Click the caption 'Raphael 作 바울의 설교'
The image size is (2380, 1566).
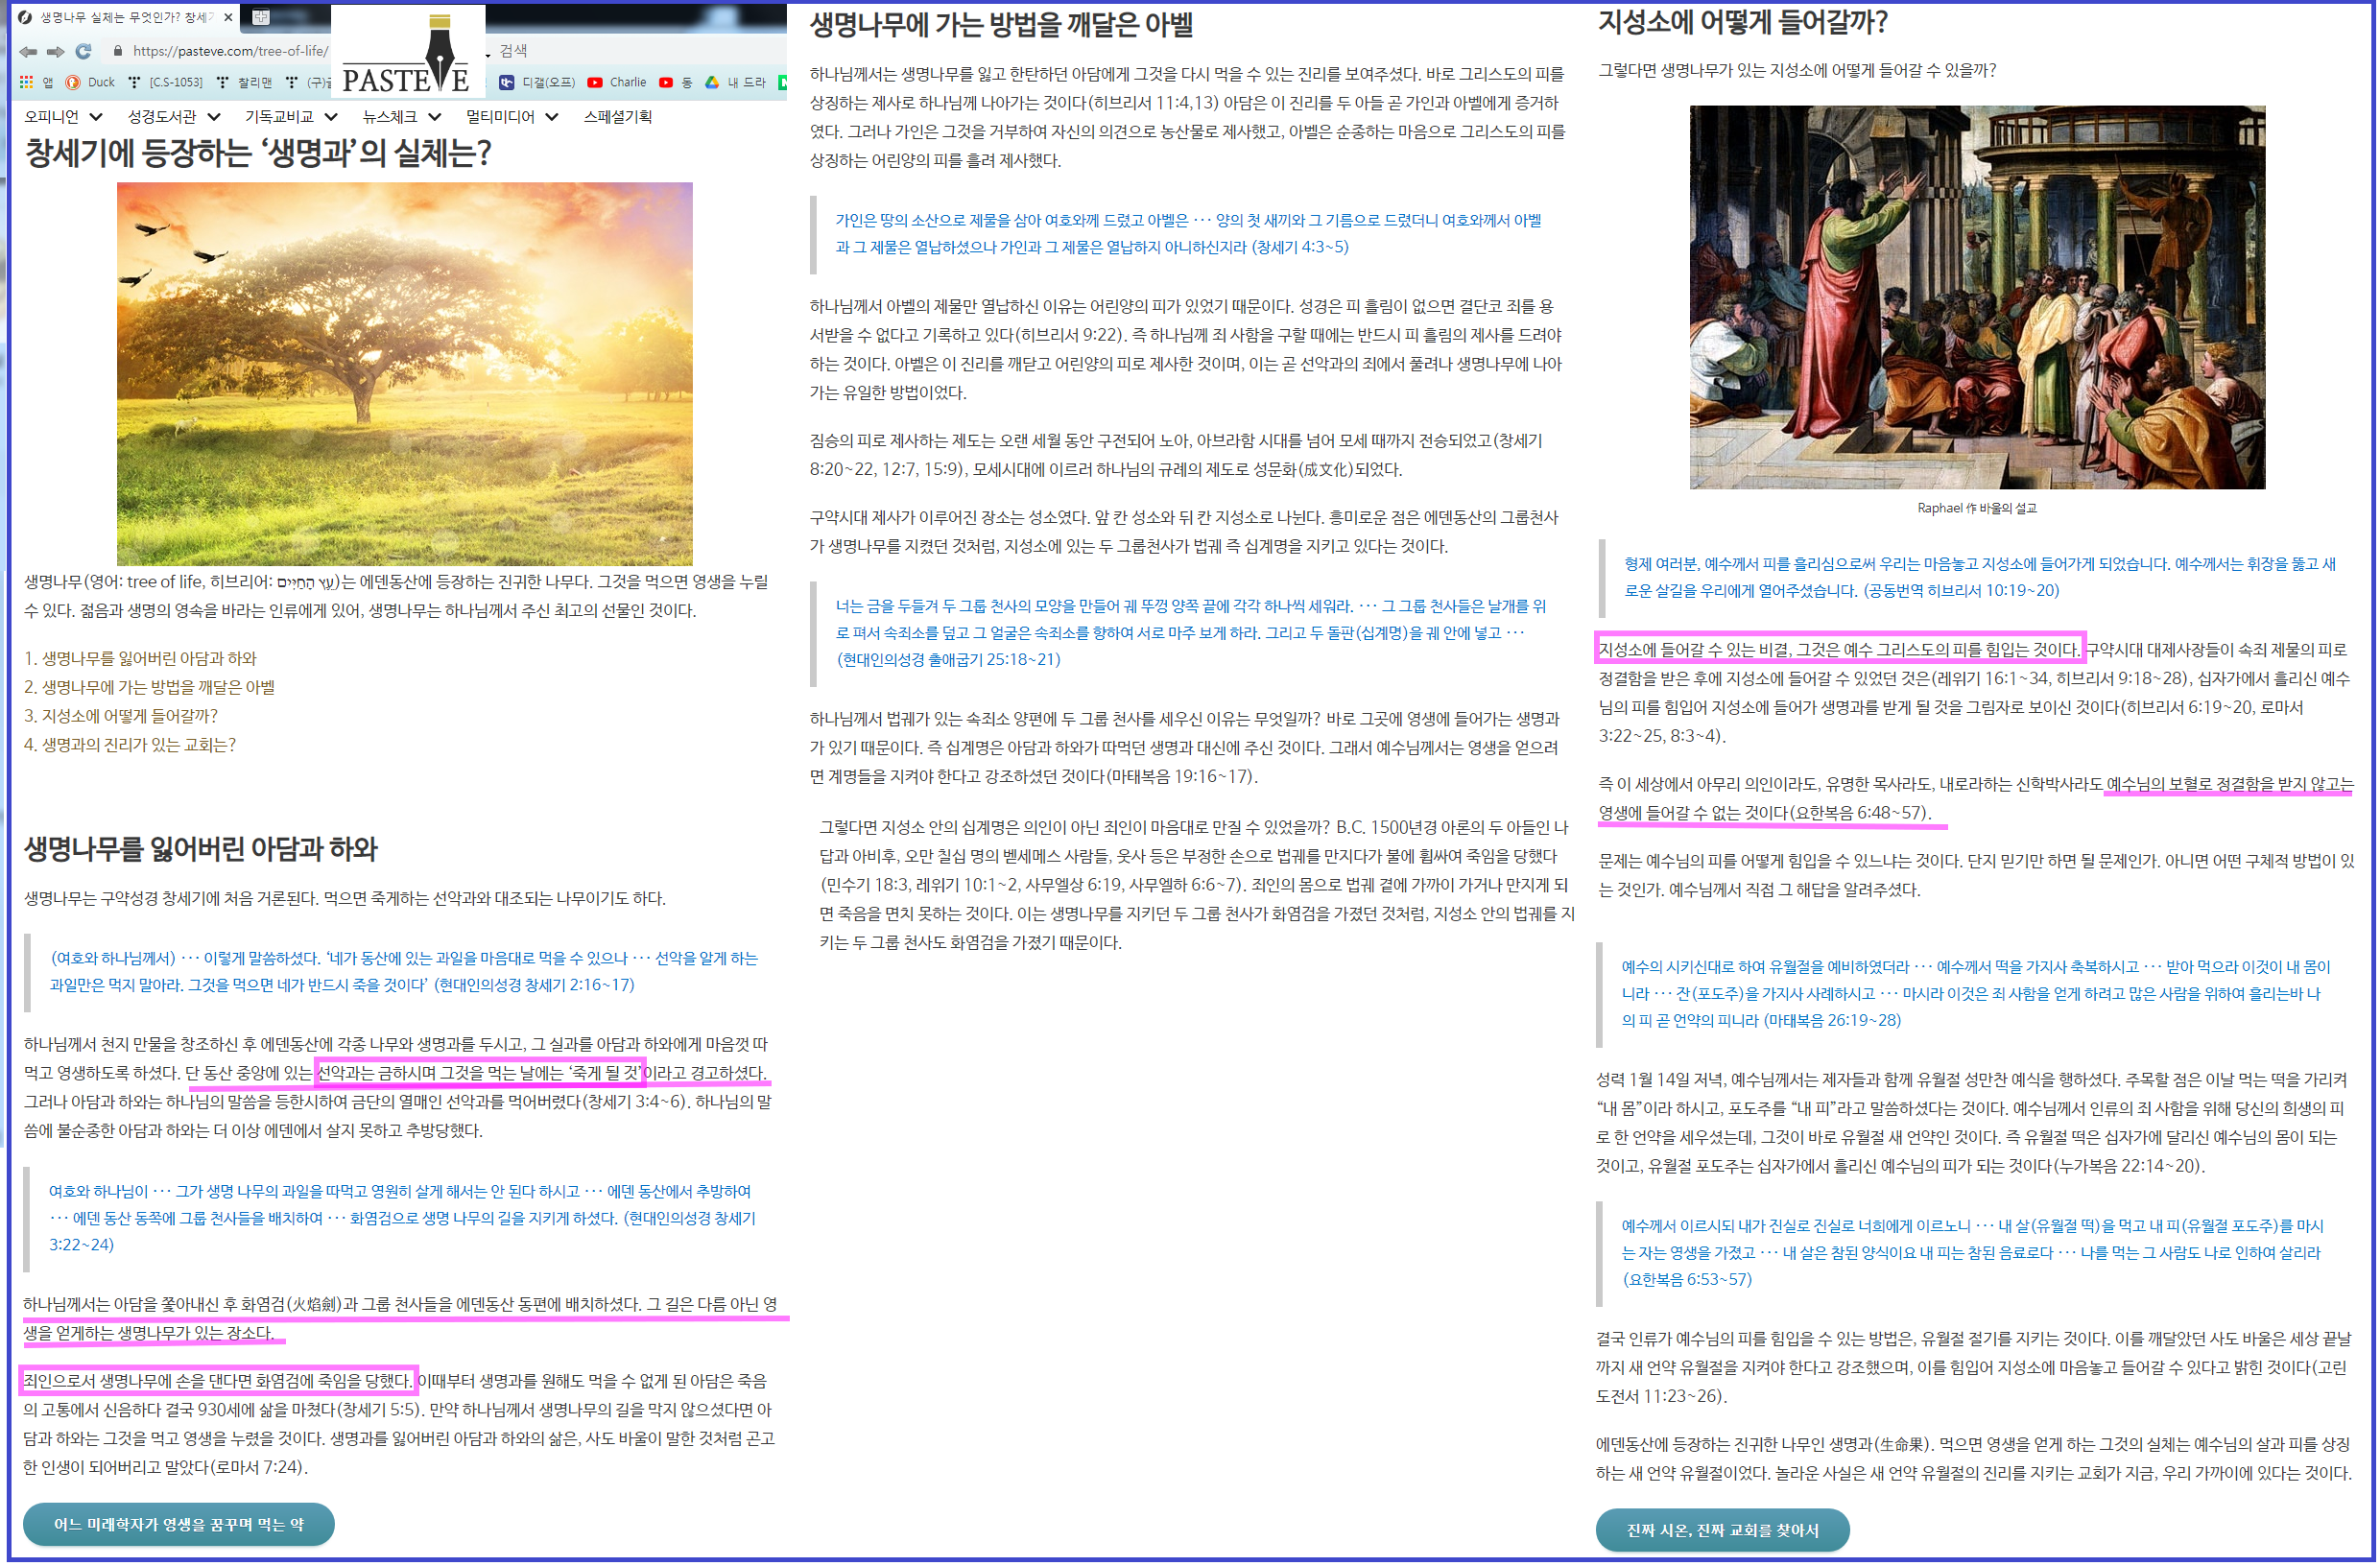1977,508
